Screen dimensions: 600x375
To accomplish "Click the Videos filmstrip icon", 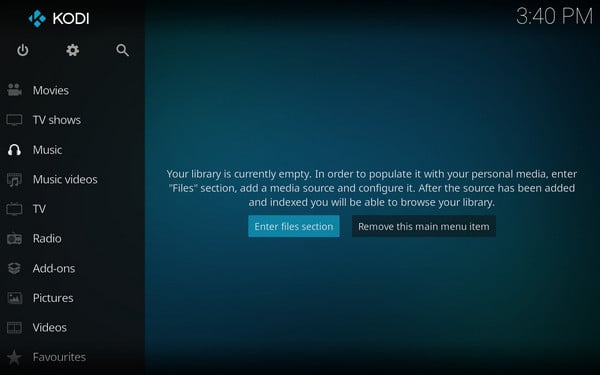I will coord(15,328).
